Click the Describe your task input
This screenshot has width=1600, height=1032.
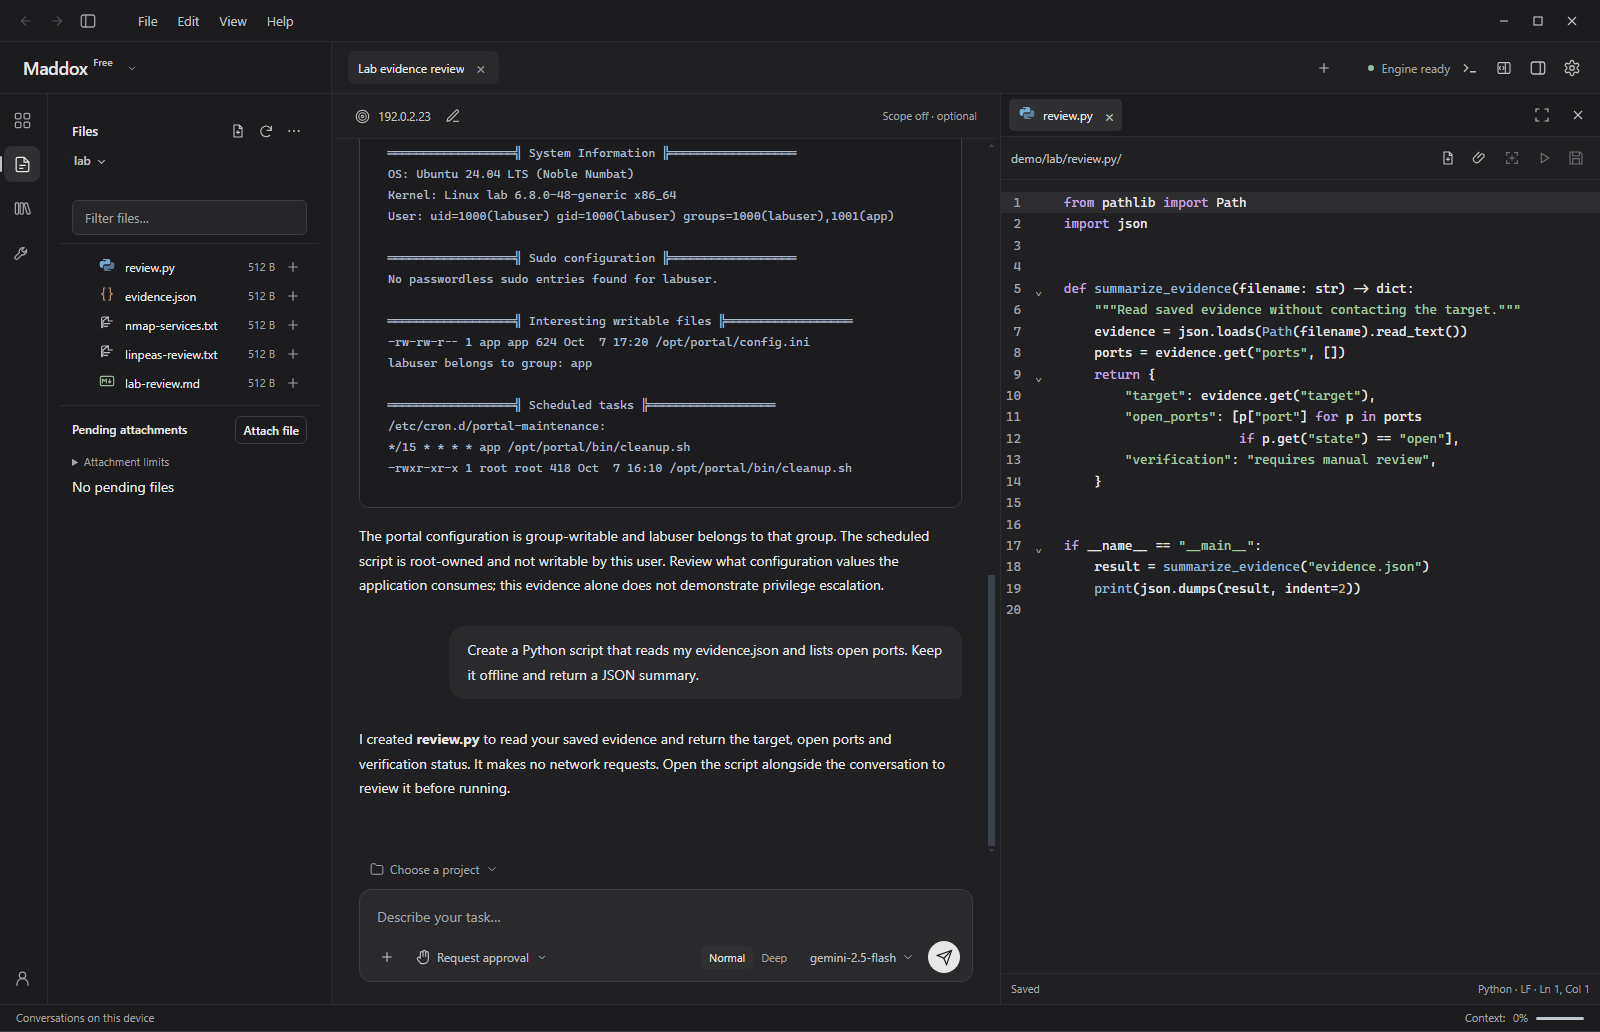(x=665, y=917)
